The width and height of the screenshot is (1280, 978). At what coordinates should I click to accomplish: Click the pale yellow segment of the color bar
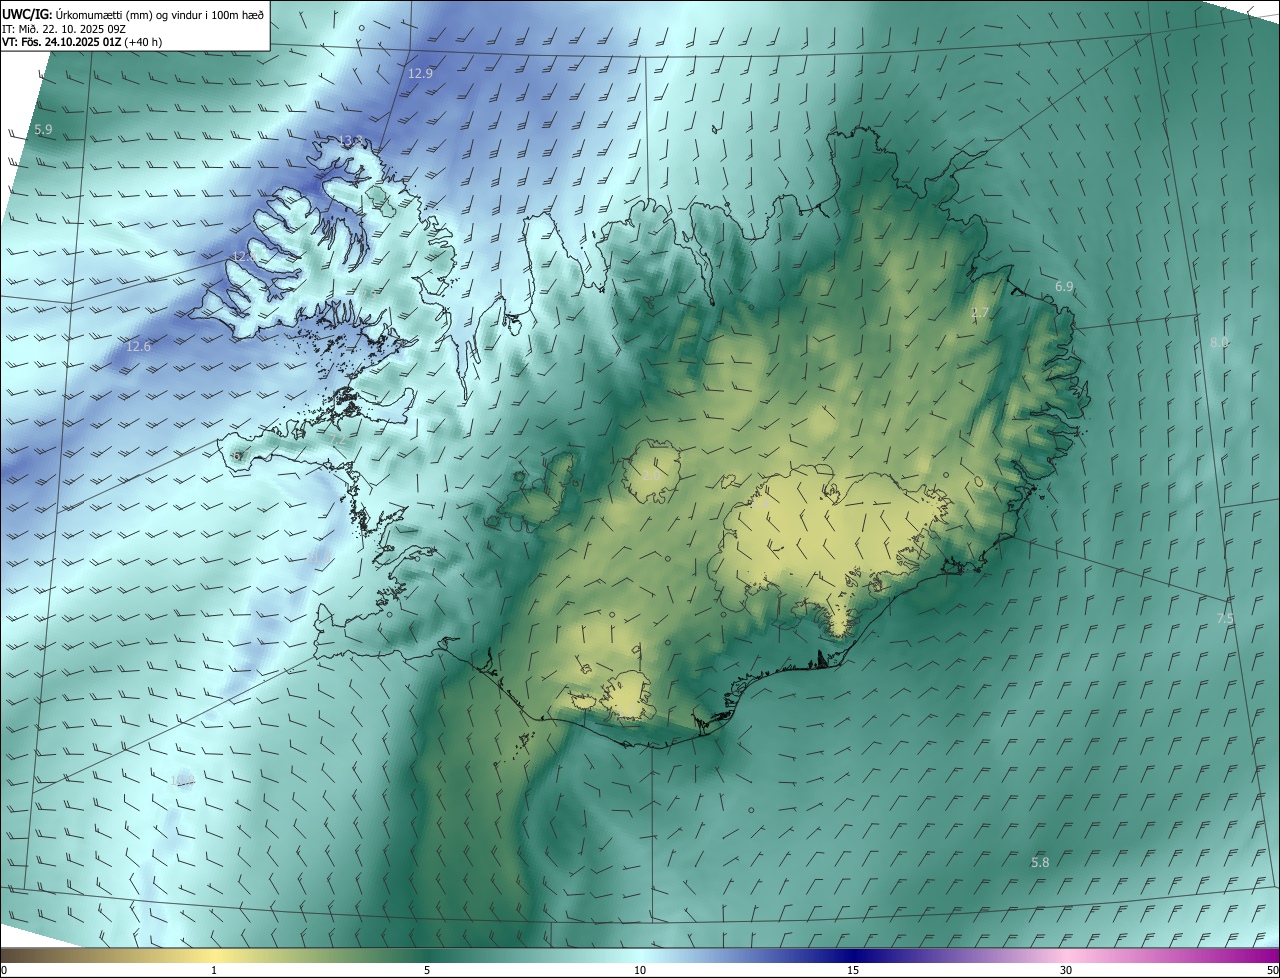tap(214, 955)
